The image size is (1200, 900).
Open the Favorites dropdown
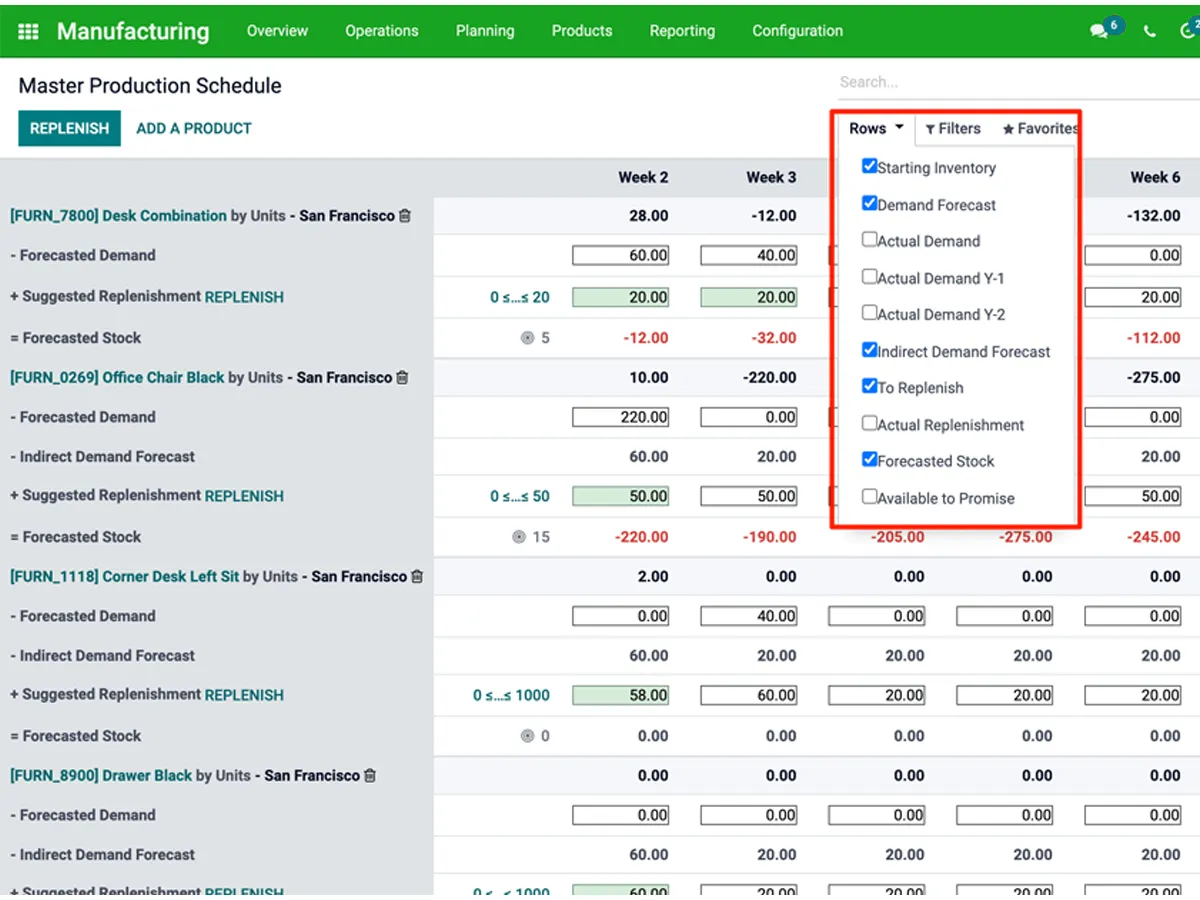pyautogui.click(x=1040, y=128)
